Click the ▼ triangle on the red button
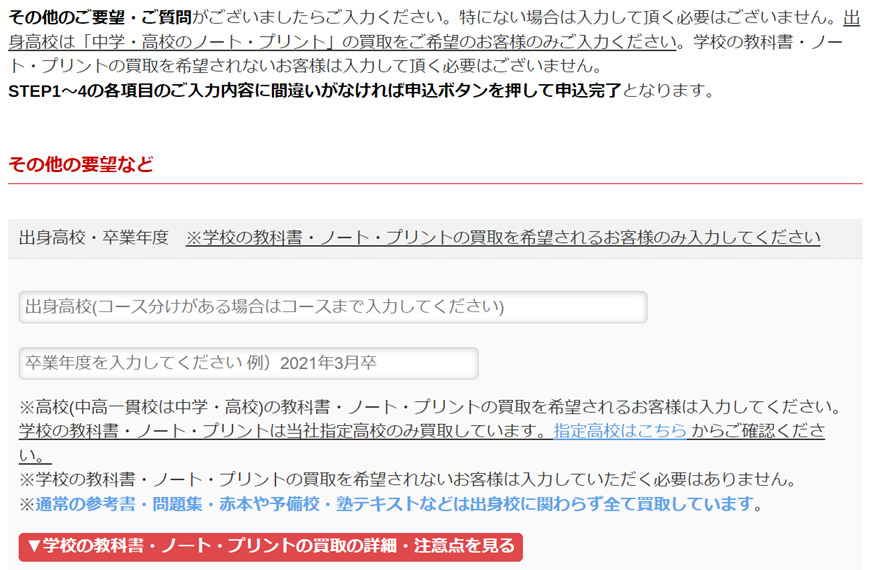This screenshot has width=874, height=570. pos(34,546)
